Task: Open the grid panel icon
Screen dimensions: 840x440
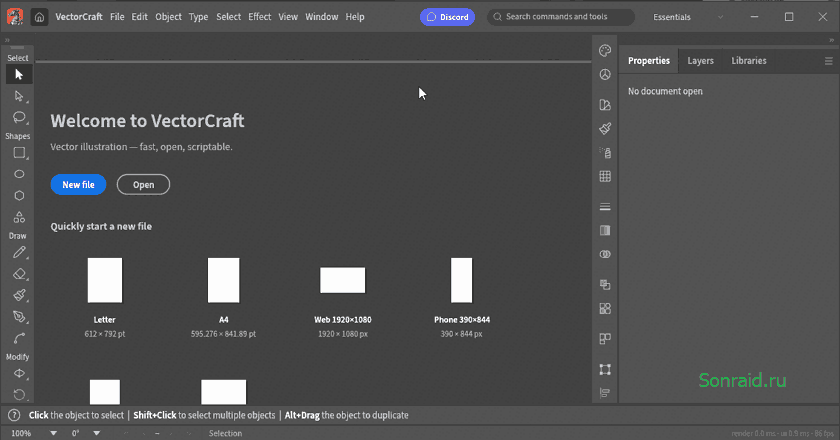Action: pyautogui.click(x=605, y=176)
